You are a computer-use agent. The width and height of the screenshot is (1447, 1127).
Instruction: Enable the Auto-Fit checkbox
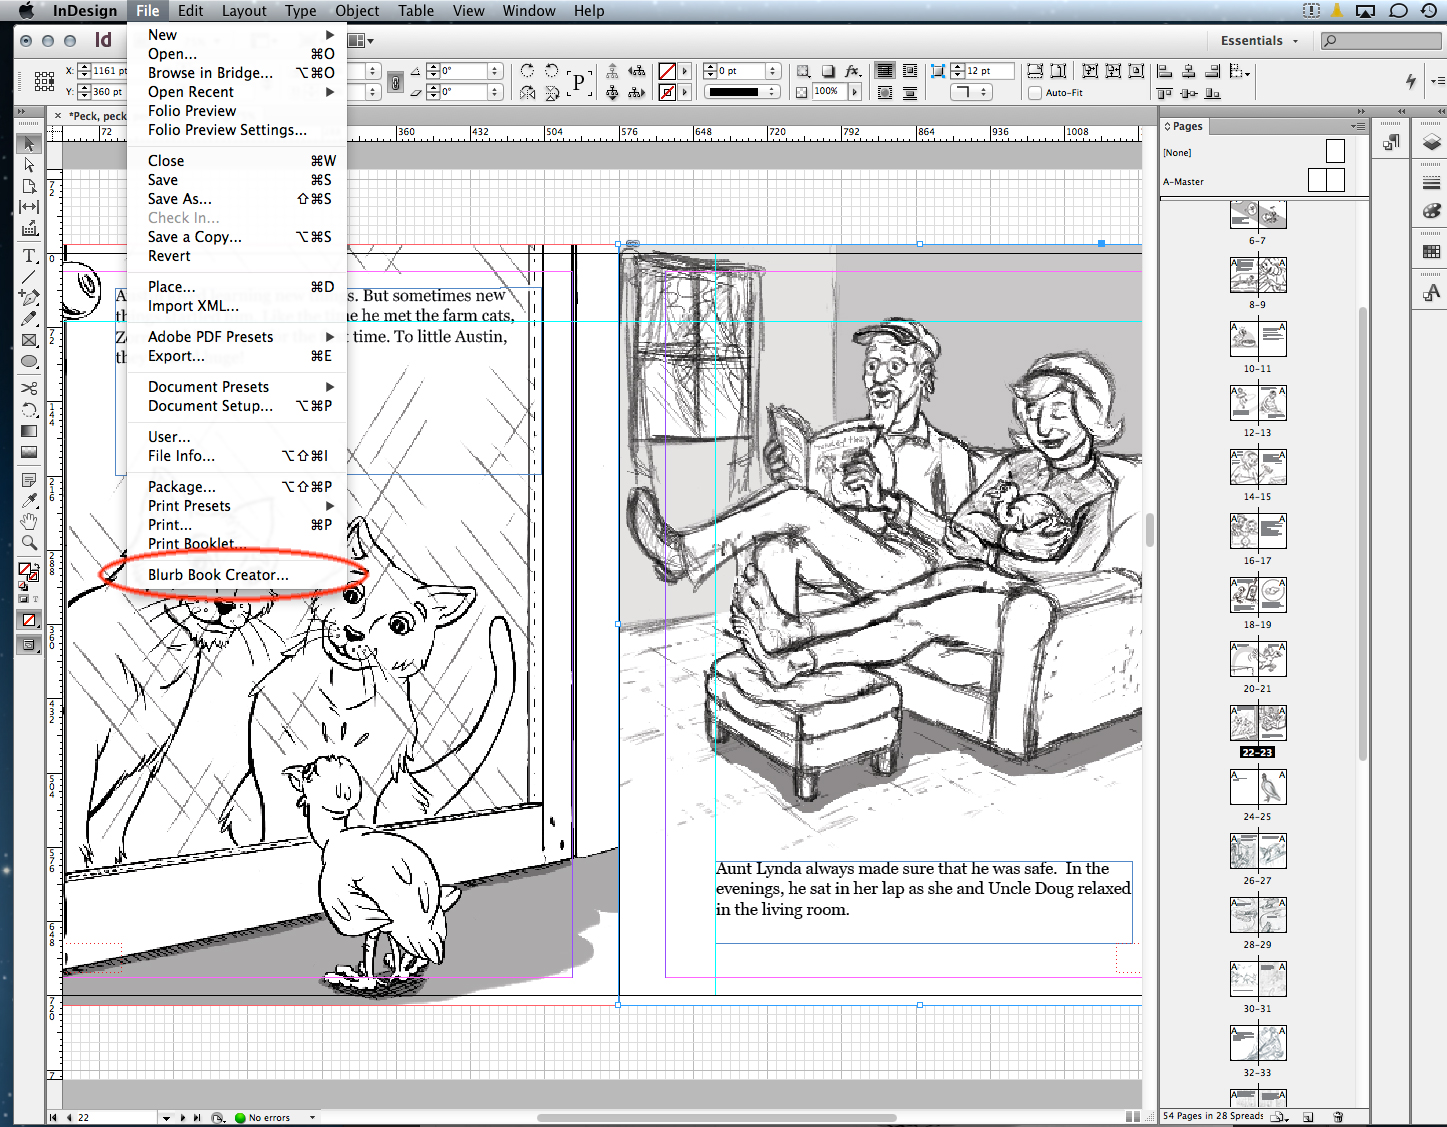(1034, 92)
